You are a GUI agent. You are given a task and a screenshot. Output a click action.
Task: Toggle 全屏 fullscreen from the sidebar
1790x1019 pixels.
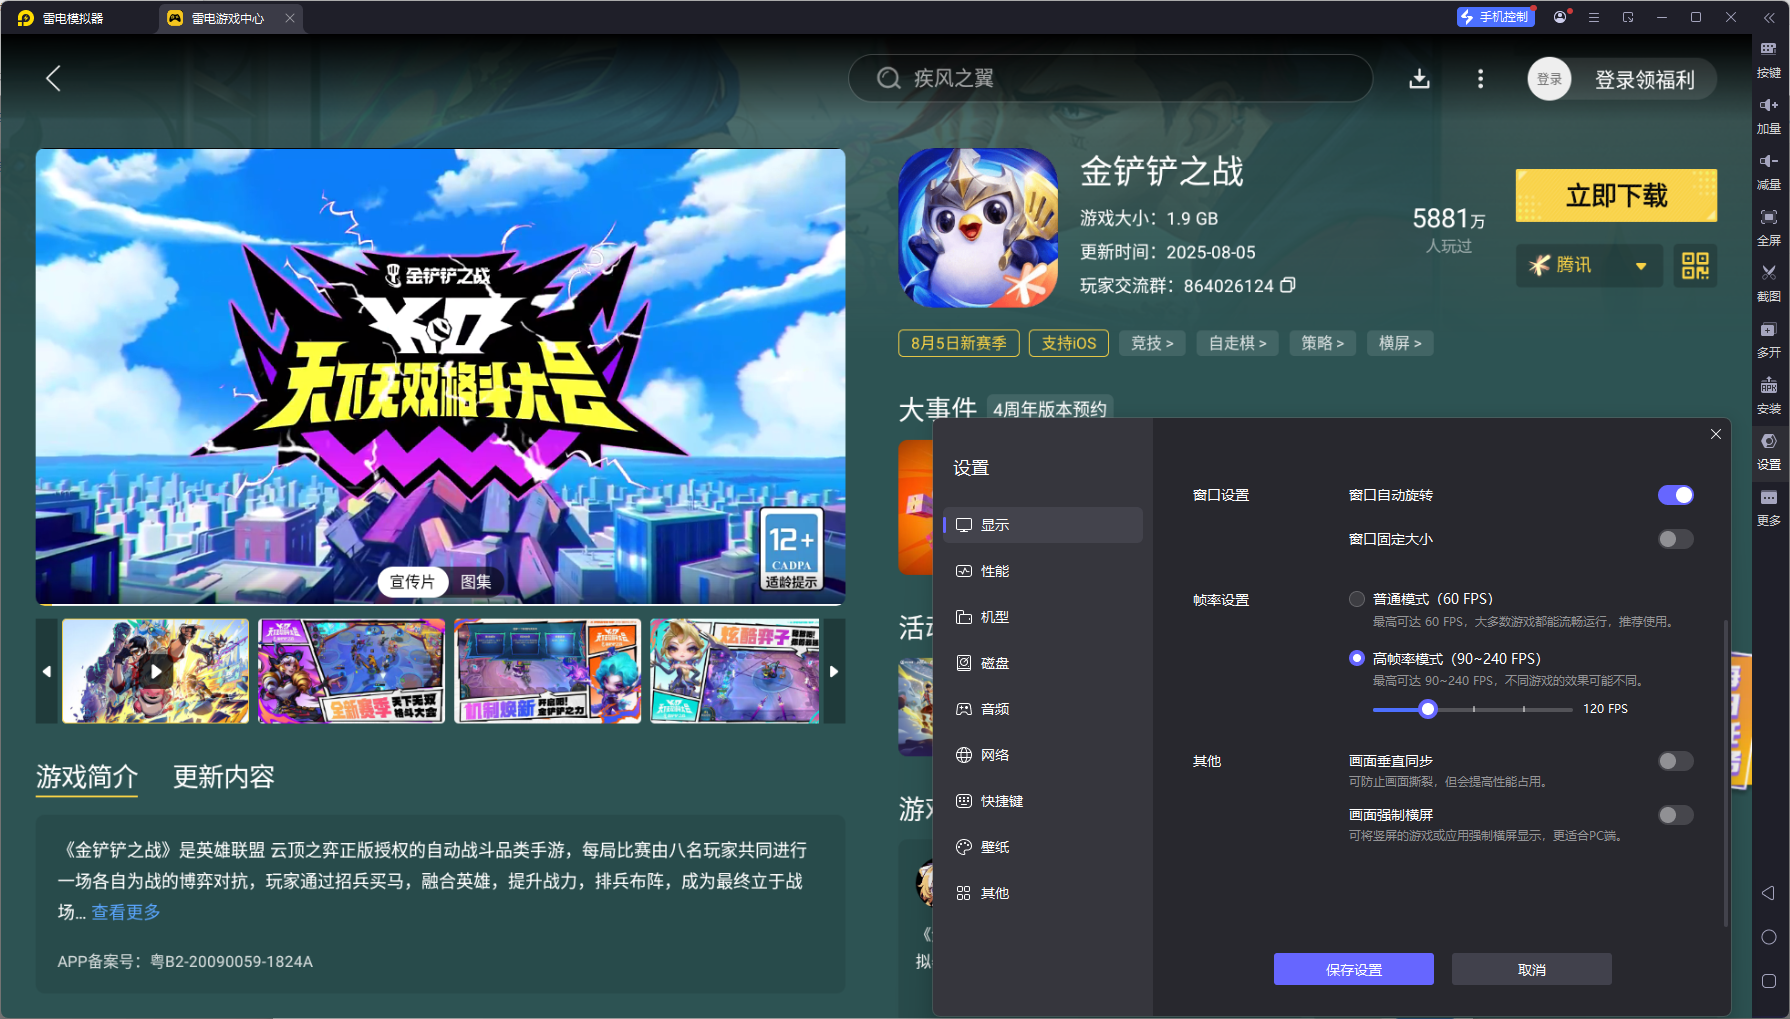[x=1768, y=226]
